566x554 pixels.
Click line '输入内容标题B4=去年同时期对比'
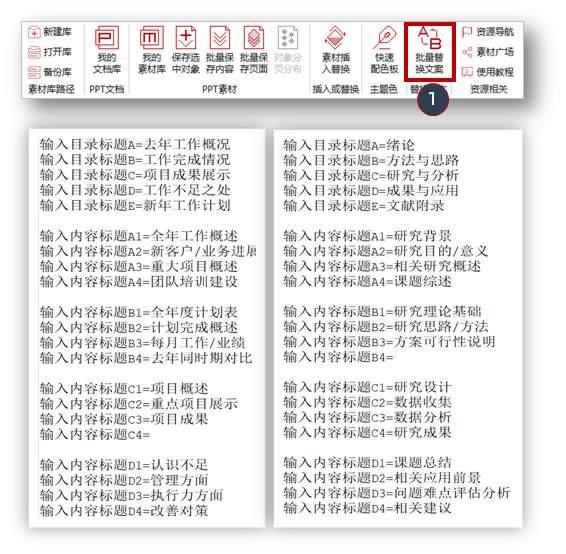click(146, 358)
